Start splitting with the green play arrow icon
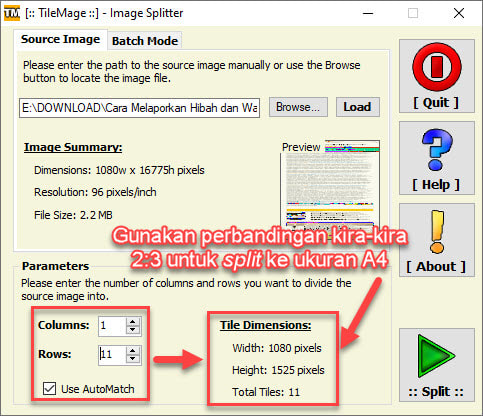The width and height of the screenshot is (483, 416). tap(436, 356)
